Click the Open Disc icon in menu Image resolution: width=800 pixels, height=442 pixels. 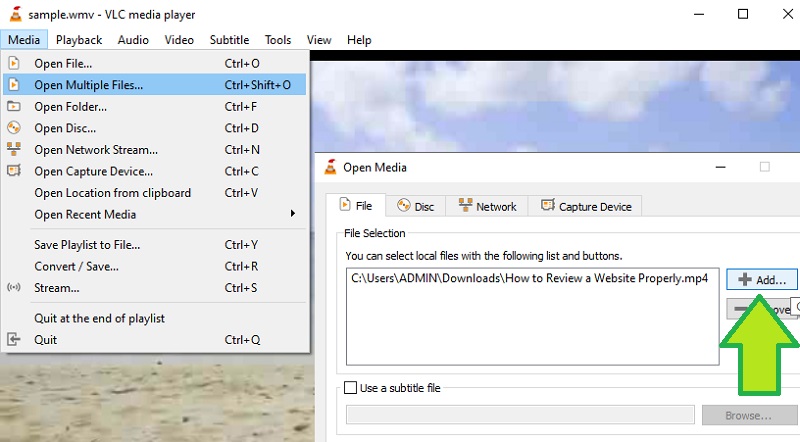coord(14,128)
